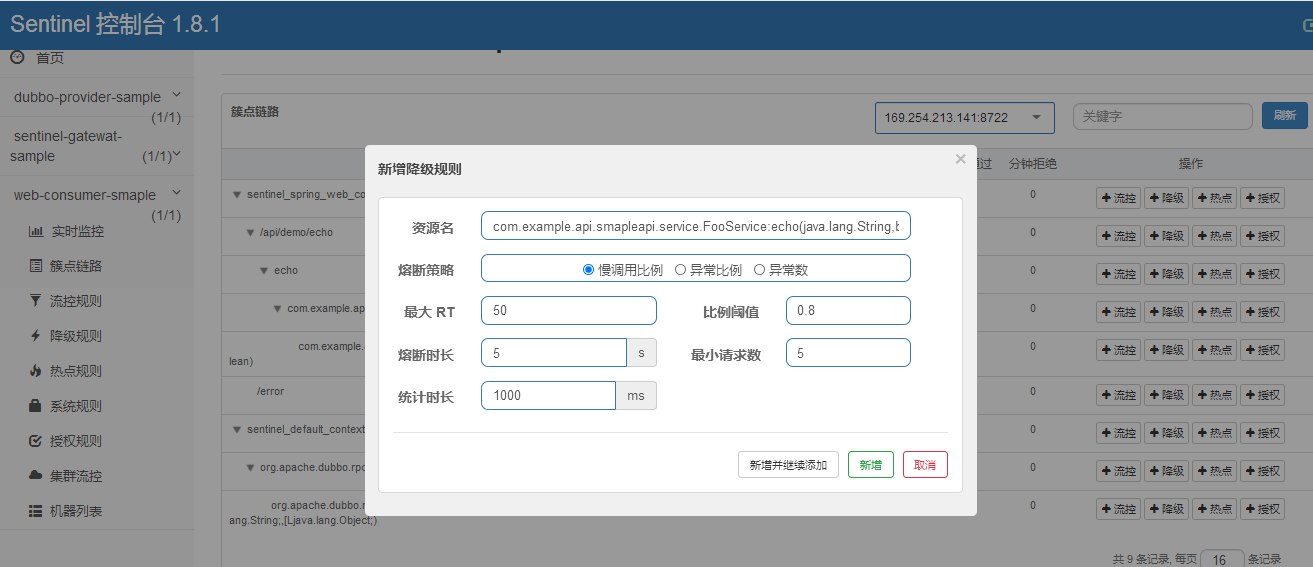This screenshot has width=1313, height=567.
Task: Select the 异常比例 radio button
Action: click(680, 270)
